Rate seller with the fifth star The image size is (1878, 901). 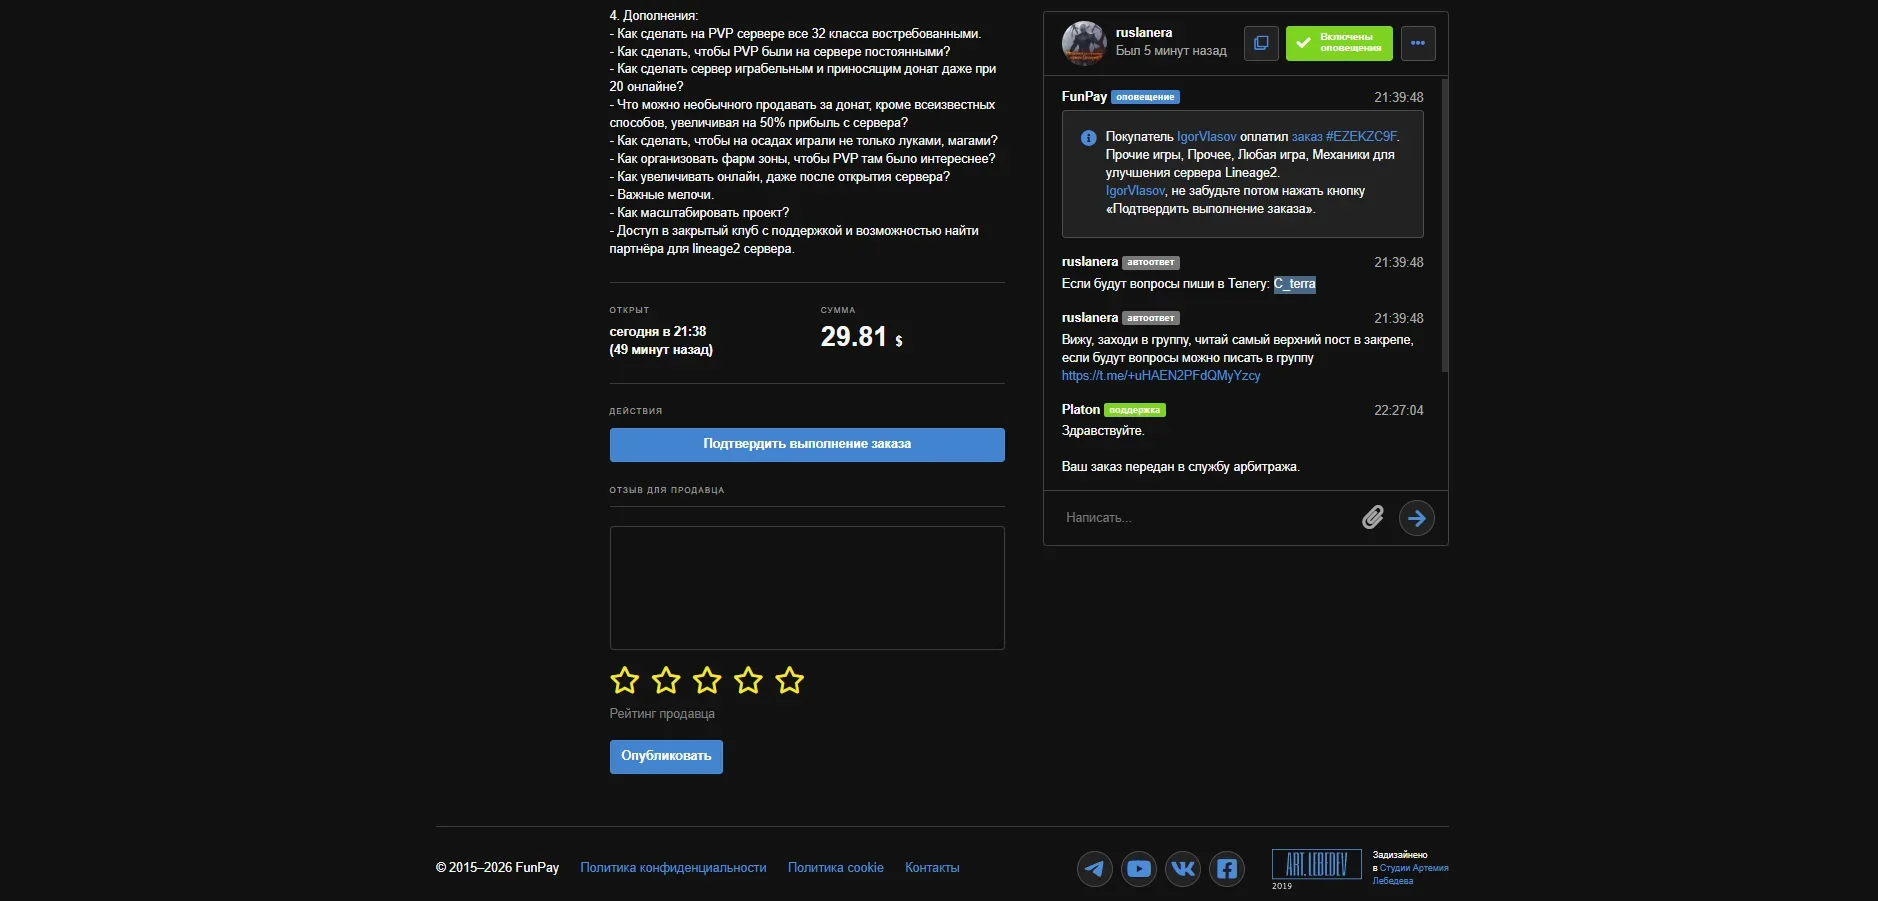click(x=789, y=681)
